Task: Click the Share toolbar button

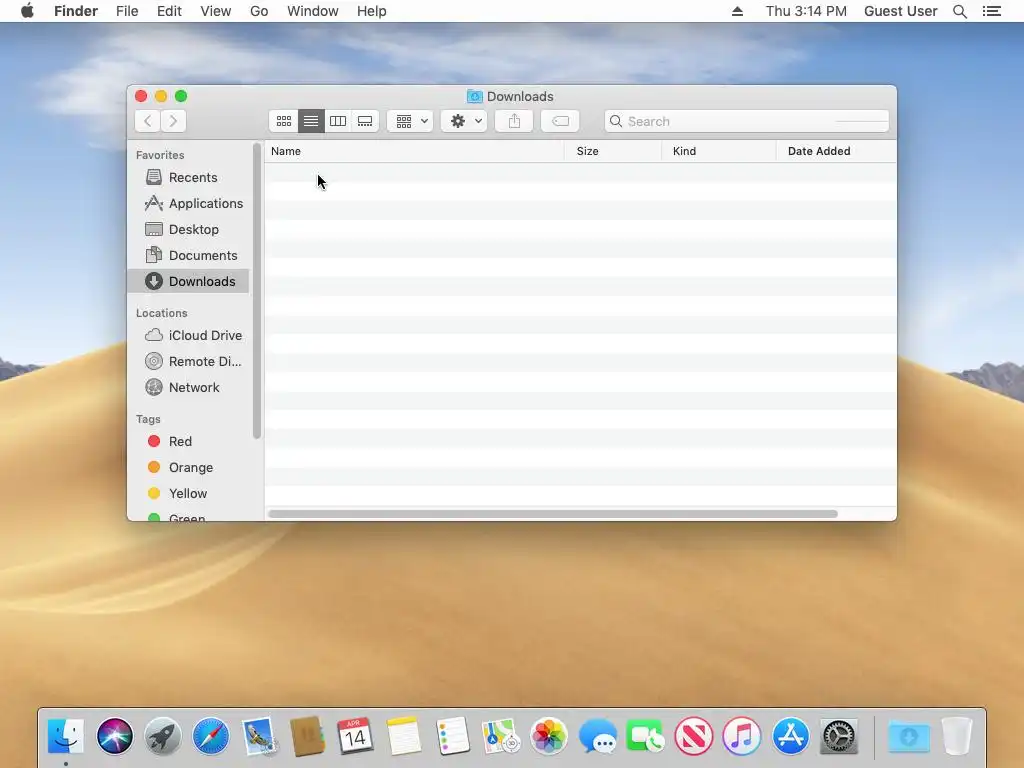Action: [514, 121]
